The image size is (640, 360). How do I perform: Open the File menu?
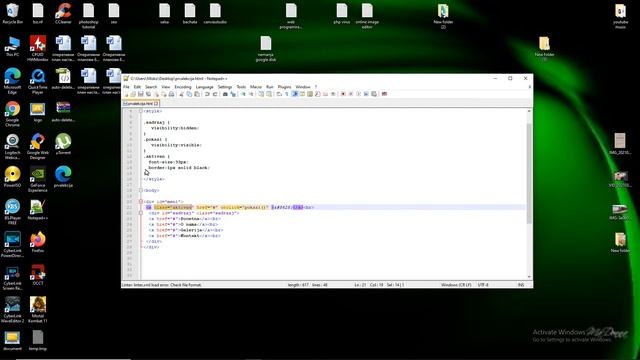coord(127,87)
